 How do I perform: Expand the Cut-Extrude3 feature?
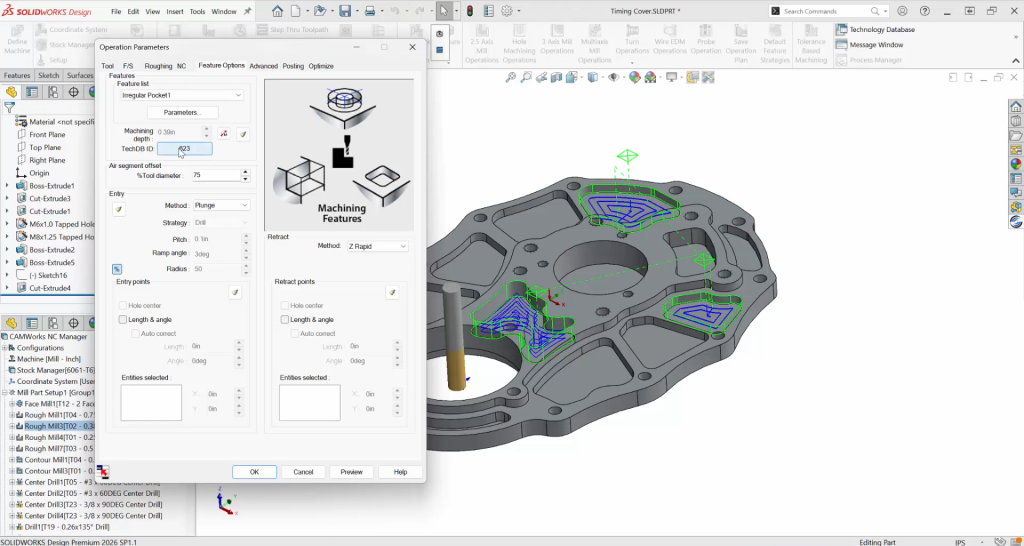coord(7,199)
